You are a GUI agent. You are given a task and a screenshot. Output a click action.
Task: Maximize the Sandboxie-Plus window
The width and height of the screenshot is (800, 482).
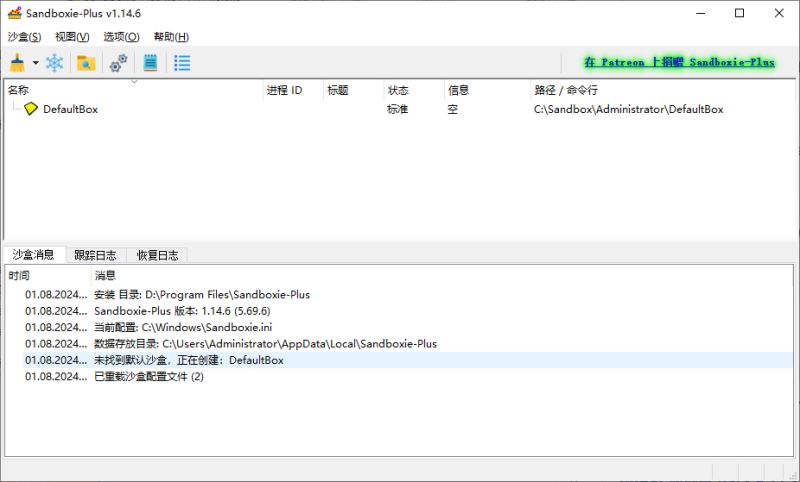(x=739, y=13)
